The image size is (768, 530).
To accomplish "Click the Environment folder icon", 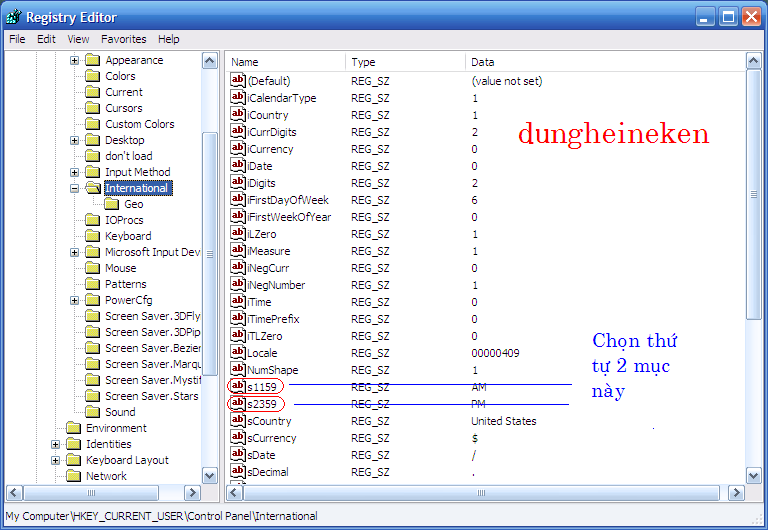I will [x=73, y=428].
